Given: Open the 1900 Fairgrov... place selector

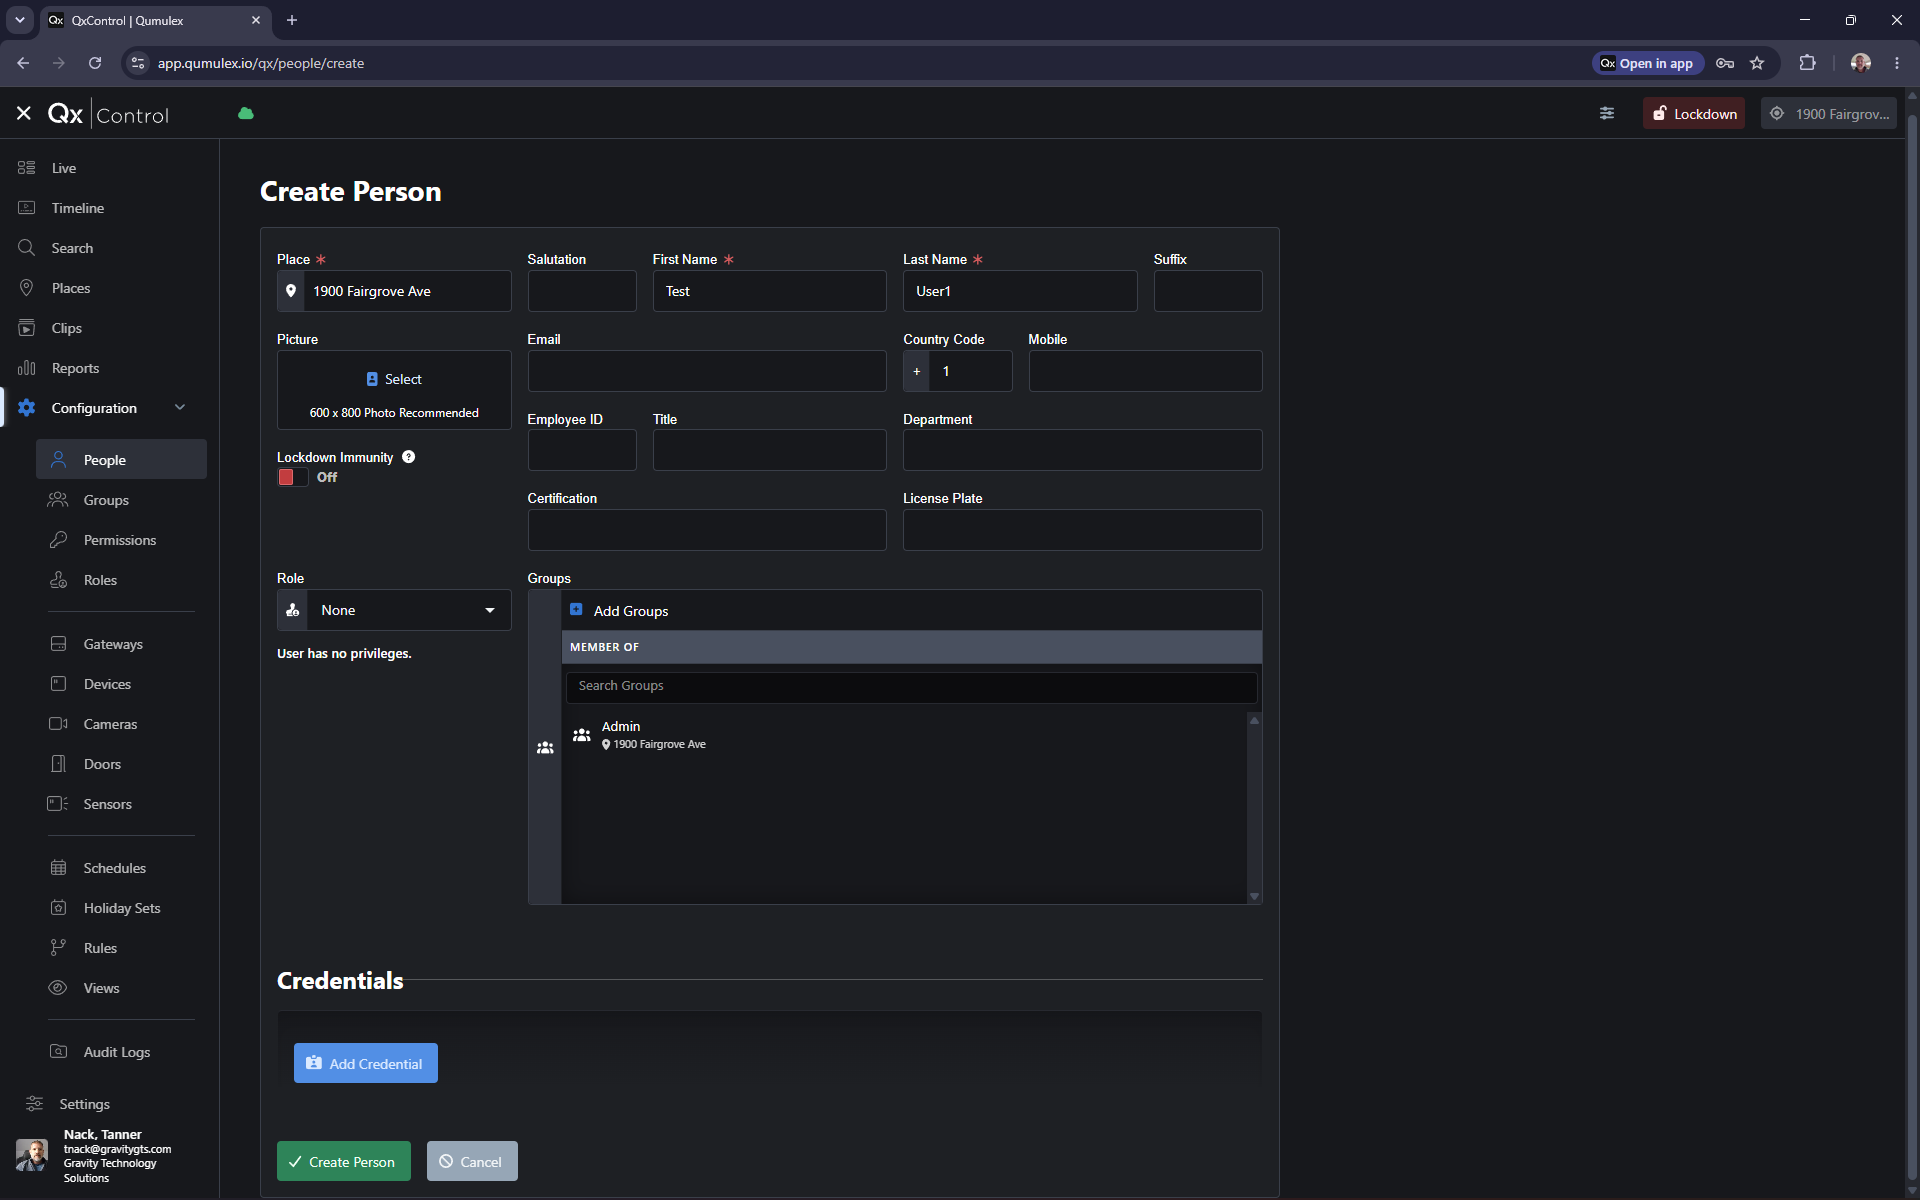Looking at the screenshot, I should pos(1829,114).
